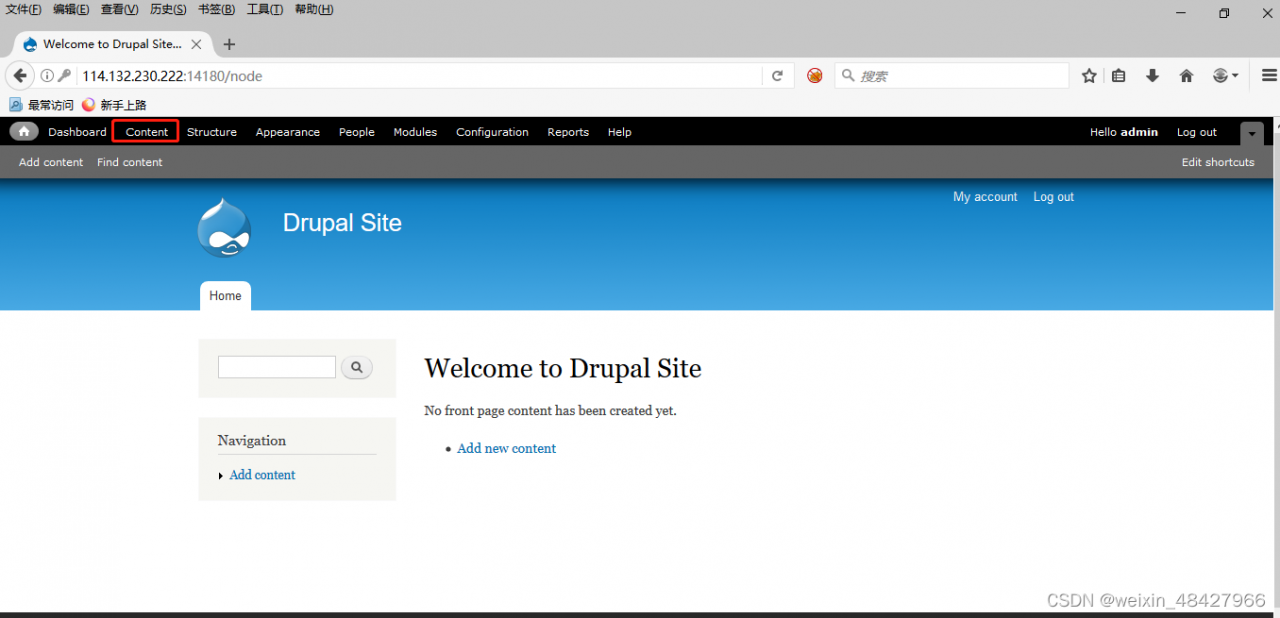
Task: Click the admin username link in the toolbar
Action: [1139, 132]
